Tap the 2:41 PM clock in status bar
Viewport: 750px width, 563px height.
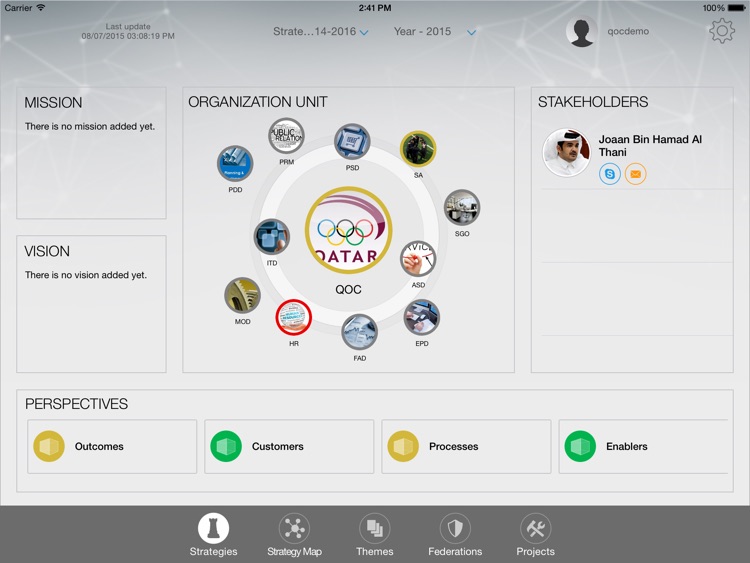point(375,8)
